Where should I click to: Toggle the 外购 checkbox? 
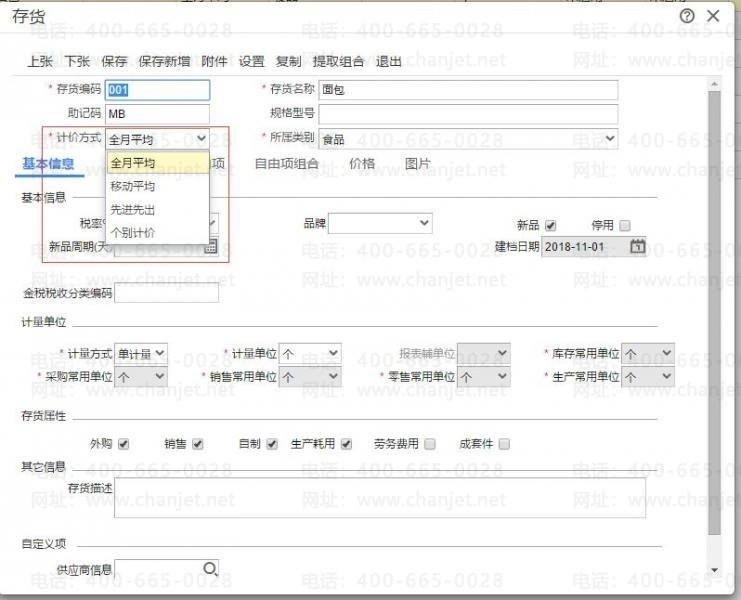click(x=123, y=444)
